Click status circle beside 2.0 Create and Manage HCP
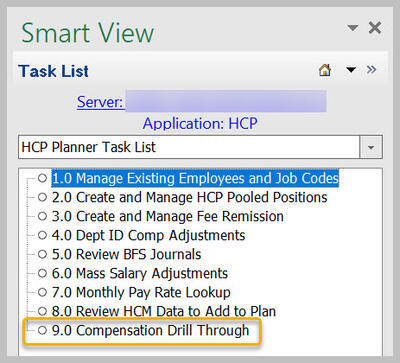This screenshot has height=363, width=400. pyautogui.click(x=42, y=197)
